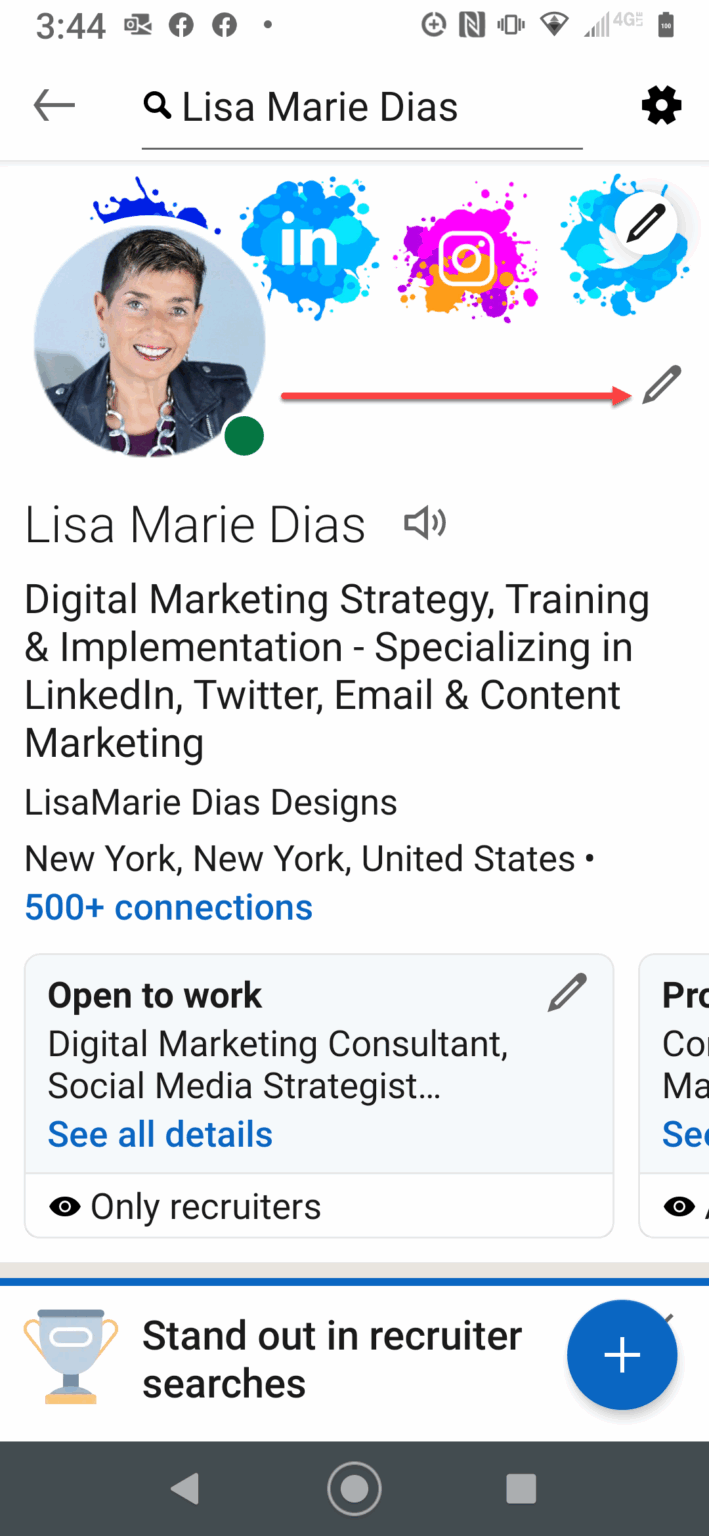The width and height of the screenshot is (709, 1536).
Task: Tap the blue plus floating action button
Action: [x=622, y=1355]
